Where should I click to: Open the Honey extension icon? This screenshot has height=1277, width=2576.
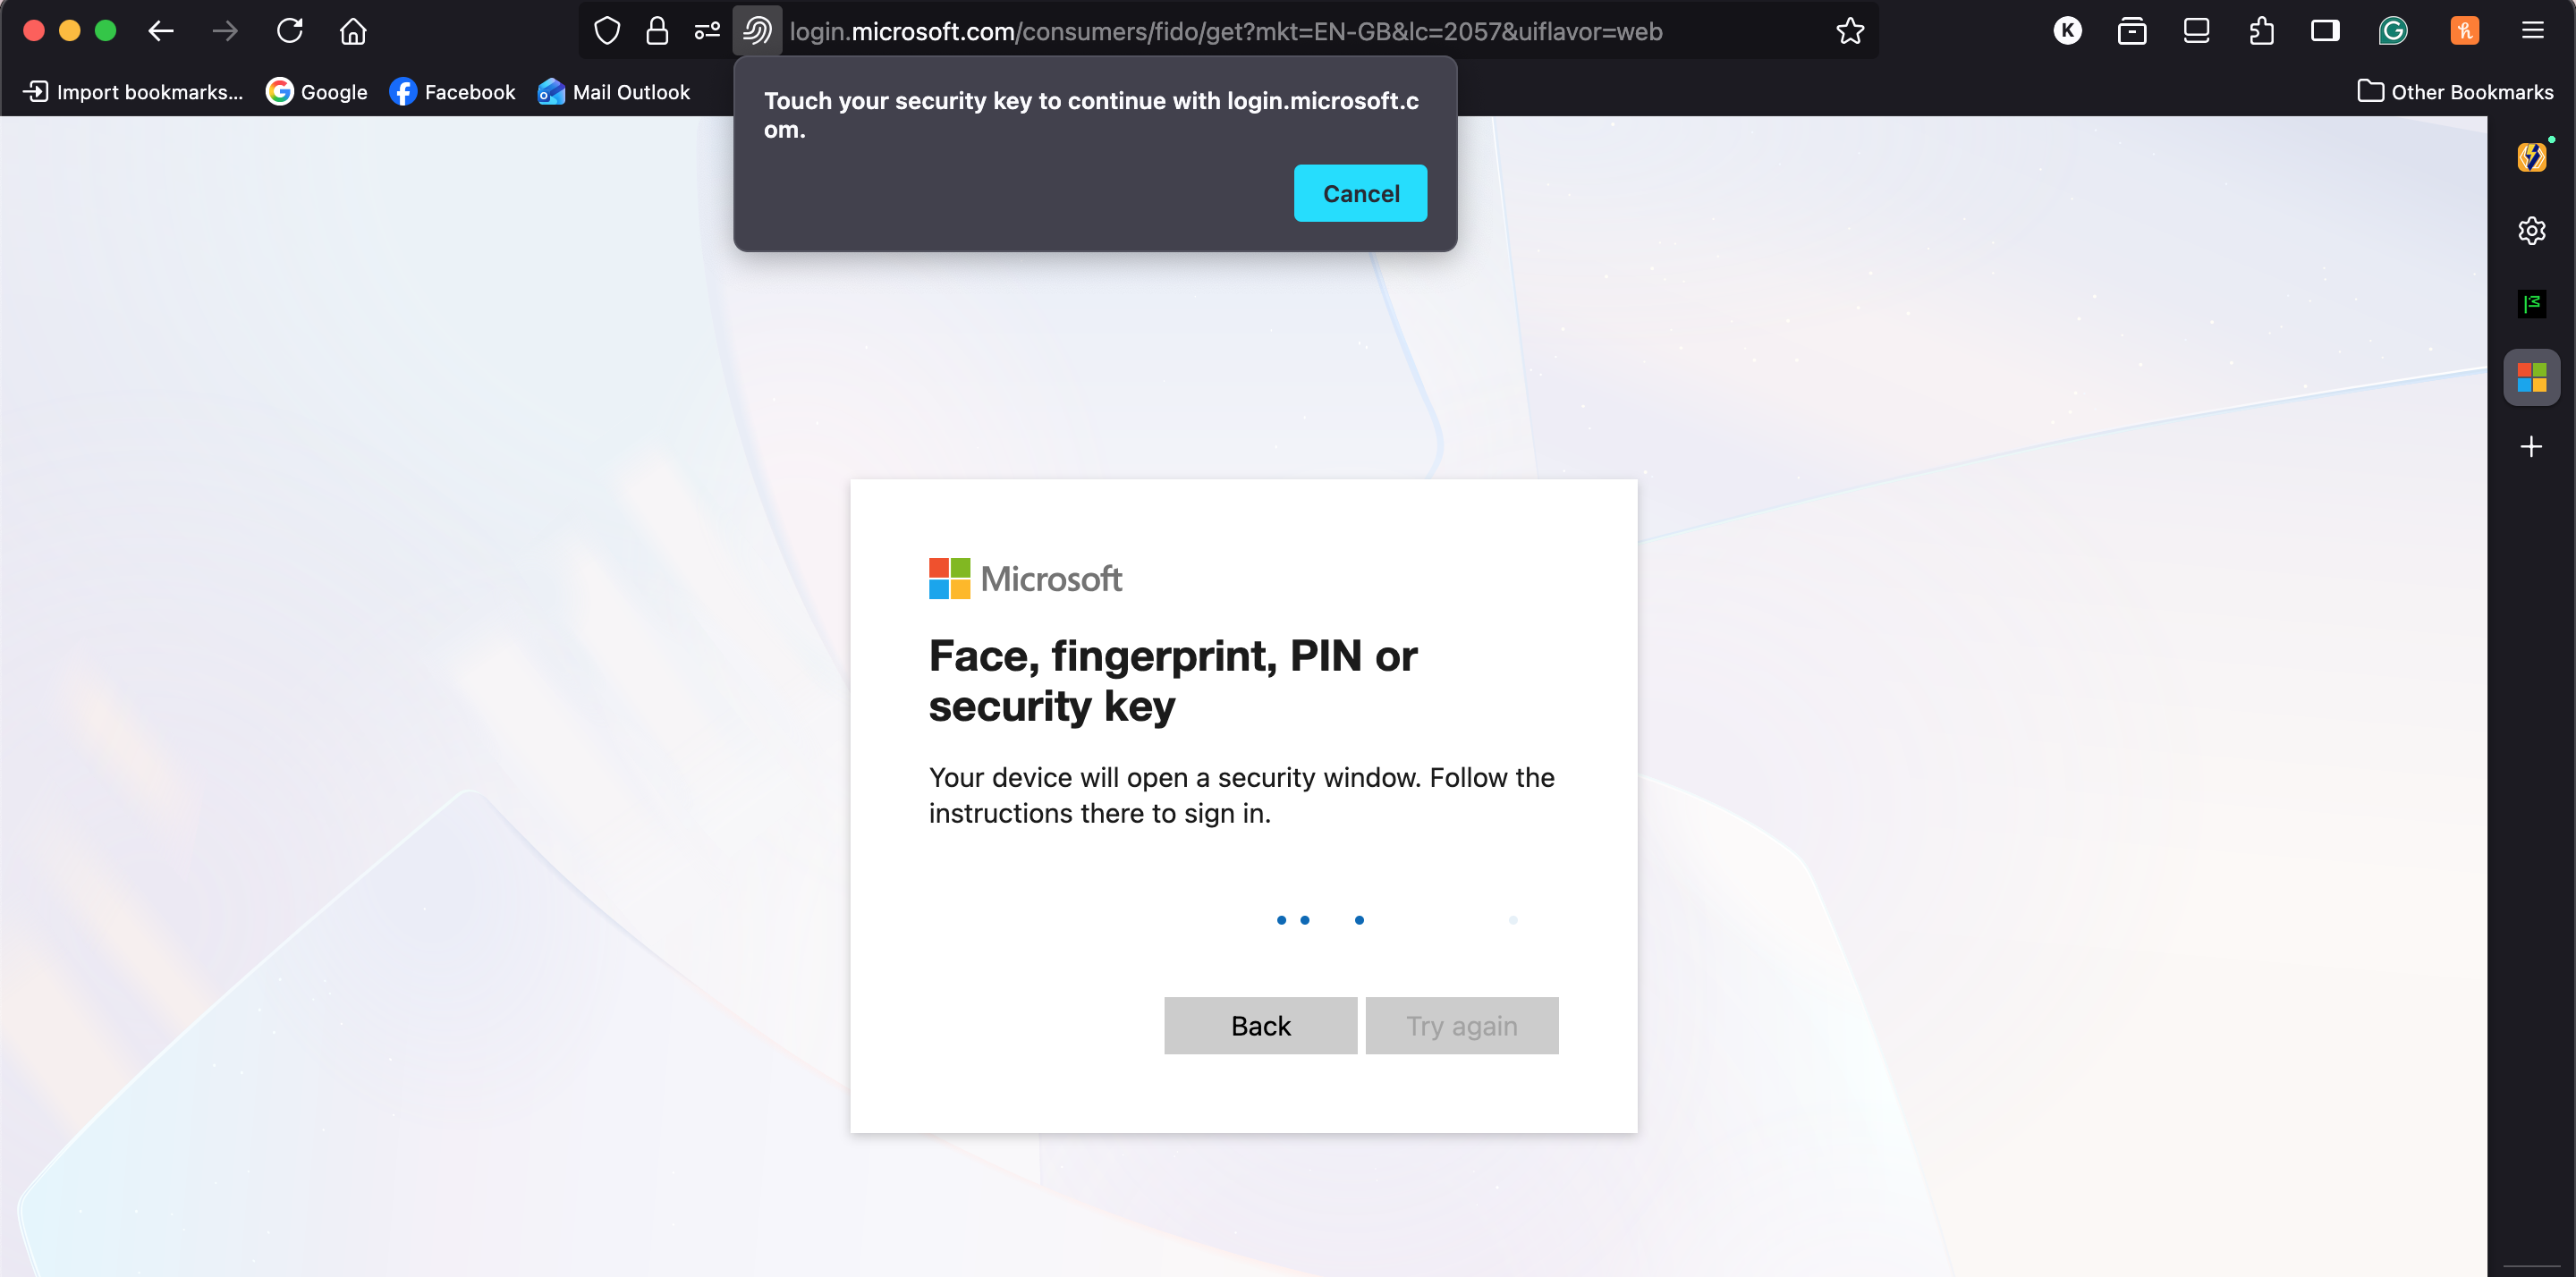2464,31
